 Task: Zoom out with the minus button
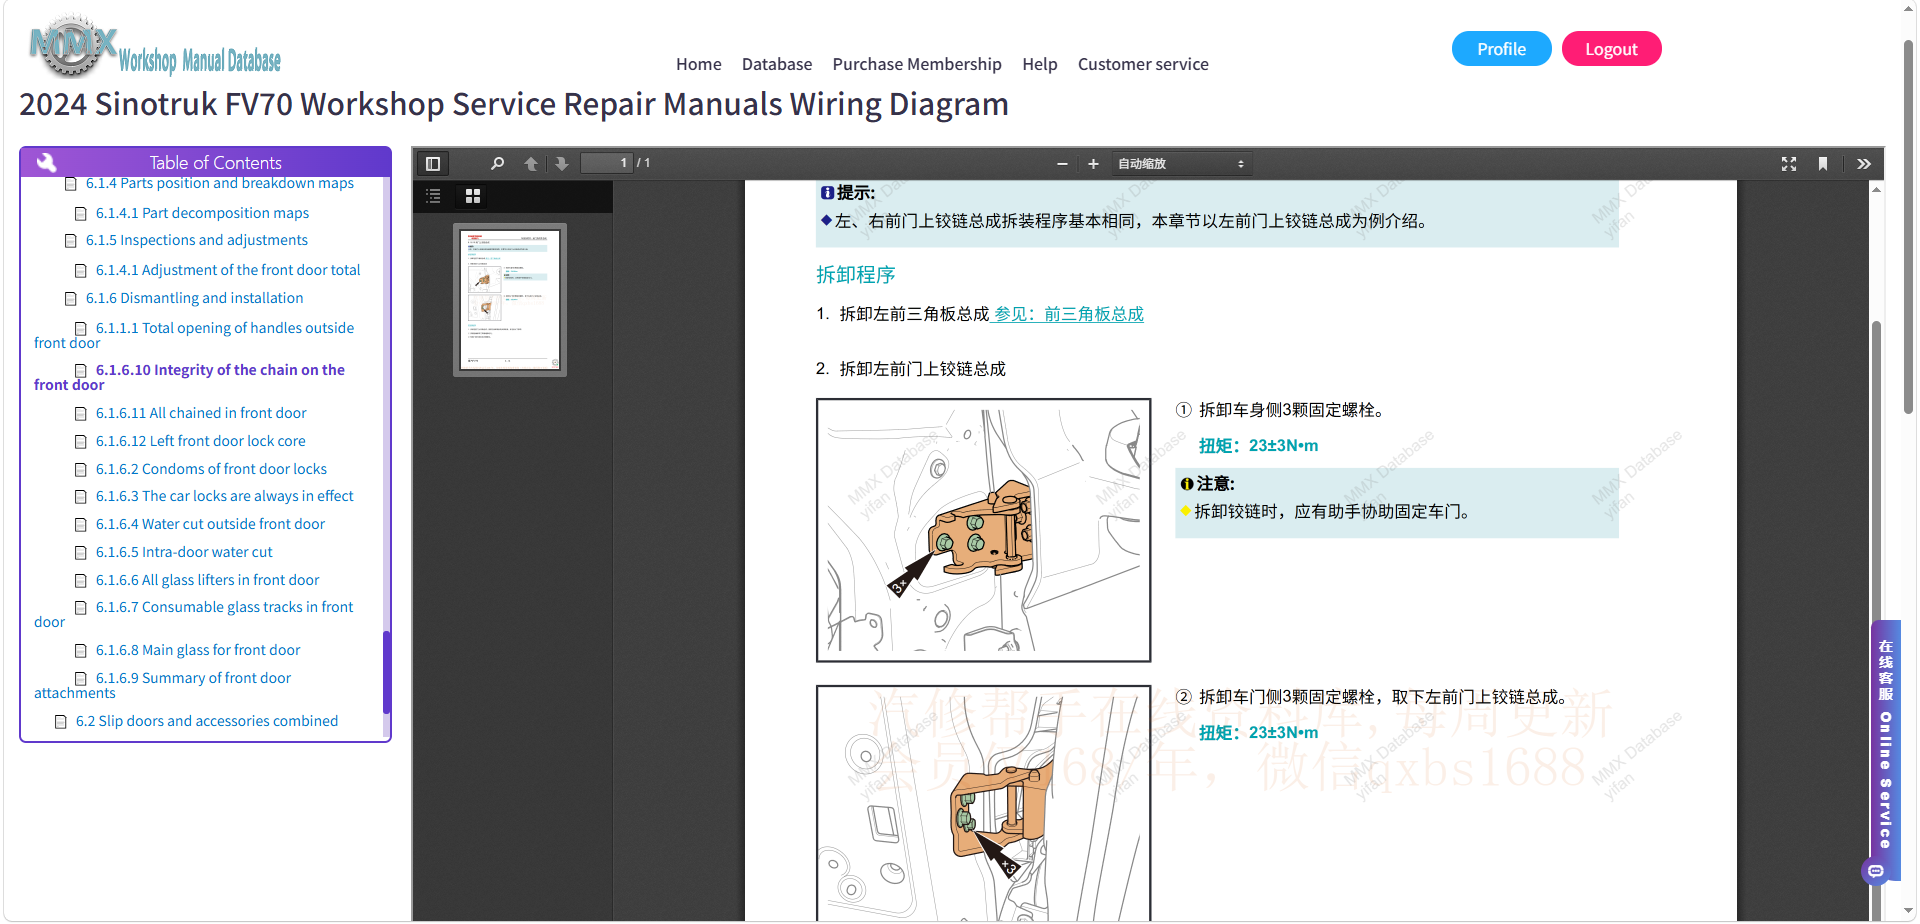pyautogui.click(x=1062, y=163)
